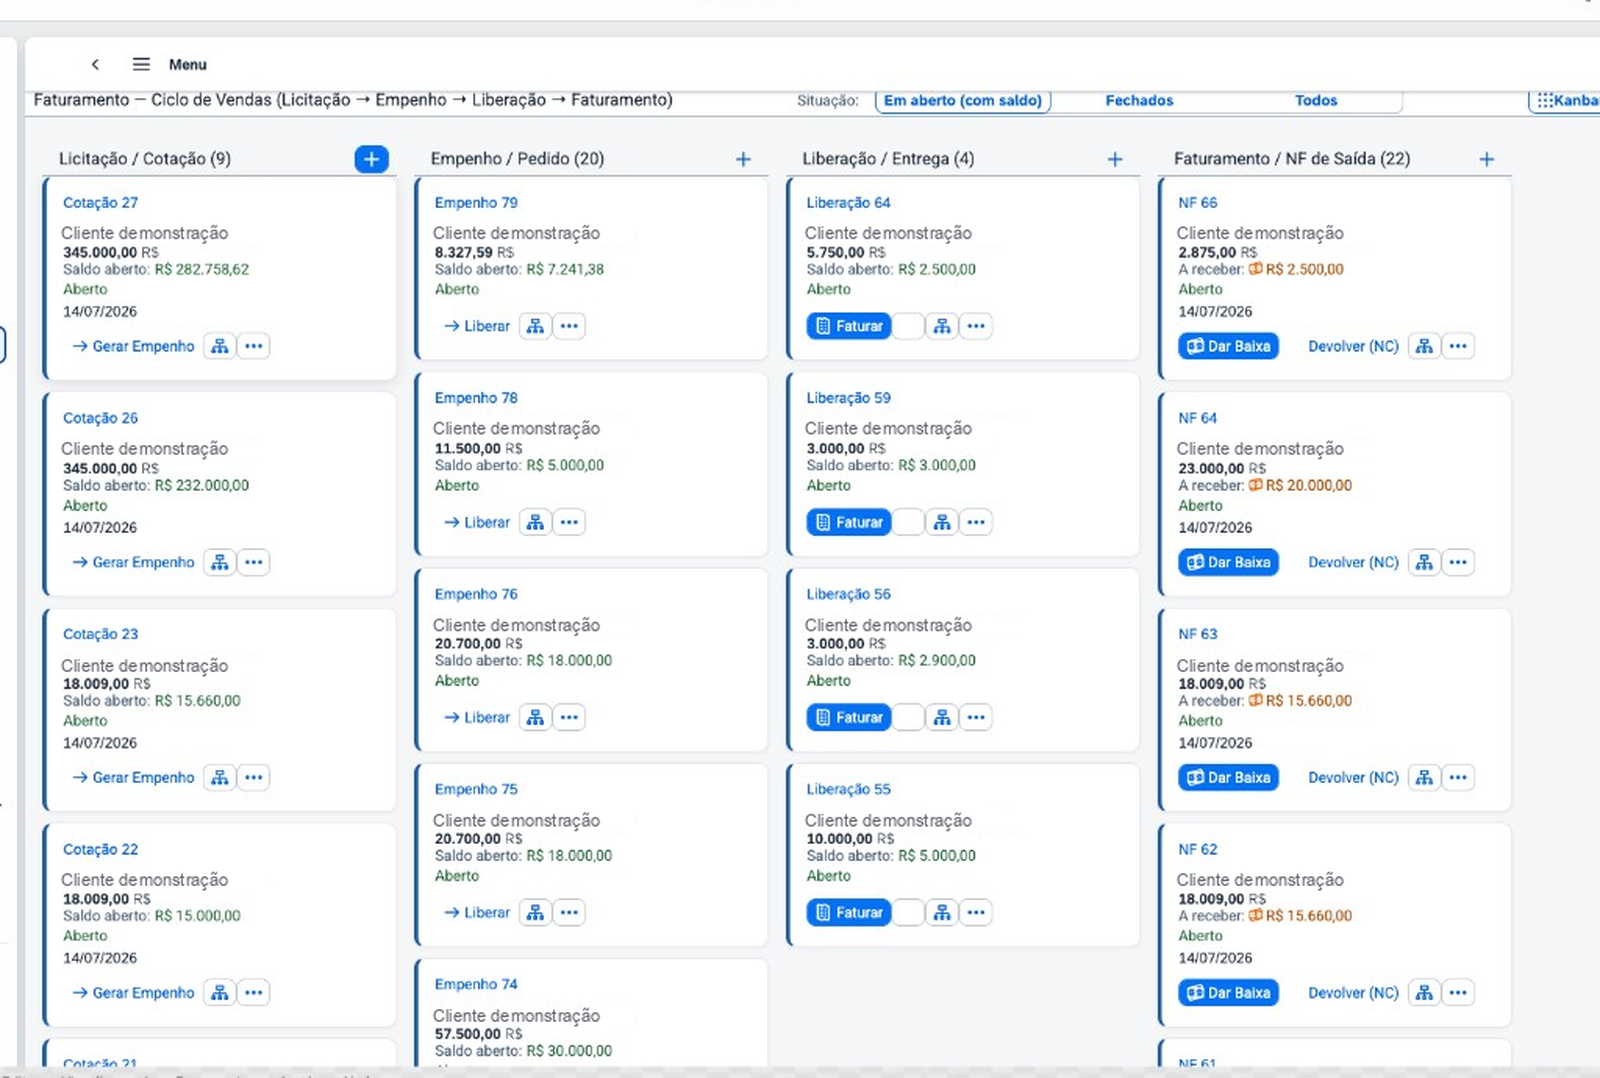
Task: Click Liberar on Empenho 75
Action: click(x=477, y=912)
